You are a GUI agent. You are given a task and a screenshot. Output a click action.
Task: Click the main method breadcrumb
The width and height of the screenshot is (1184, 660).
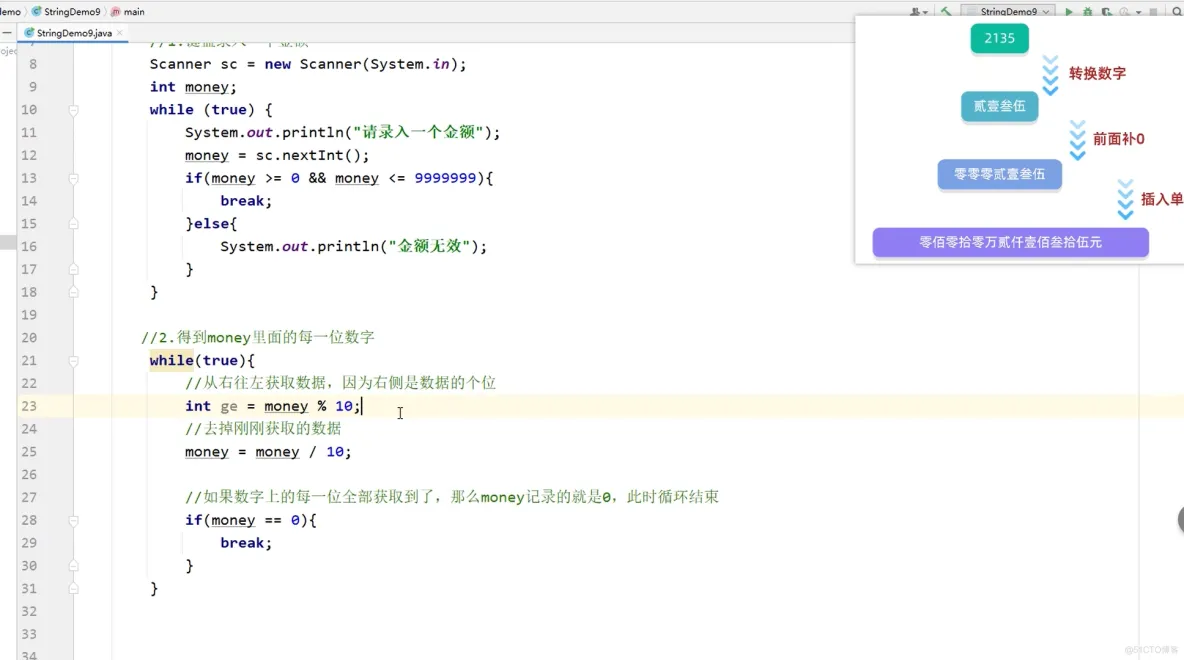click(134, 11)
